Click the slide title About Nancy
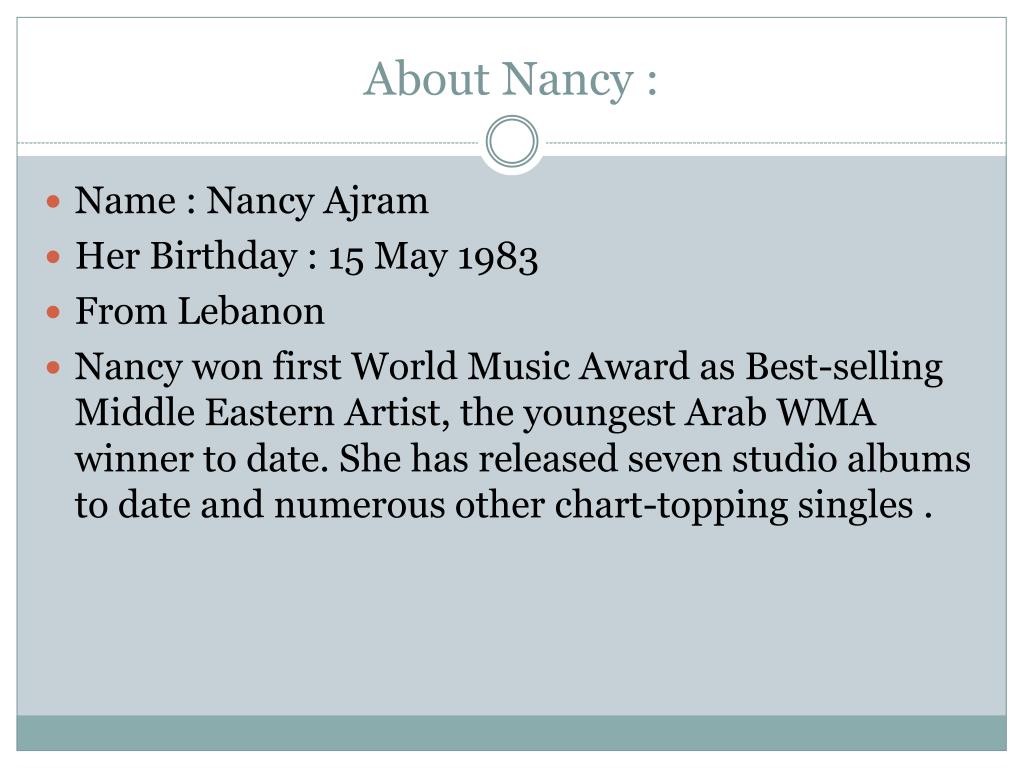The height and width of the screenshot is (768, 1024). click(510, 80)
